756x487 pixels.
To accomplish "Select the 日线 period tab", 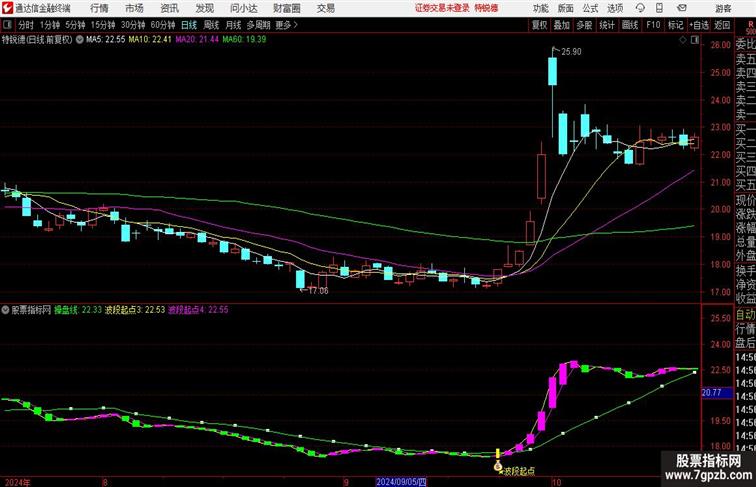I will point(189,25).
